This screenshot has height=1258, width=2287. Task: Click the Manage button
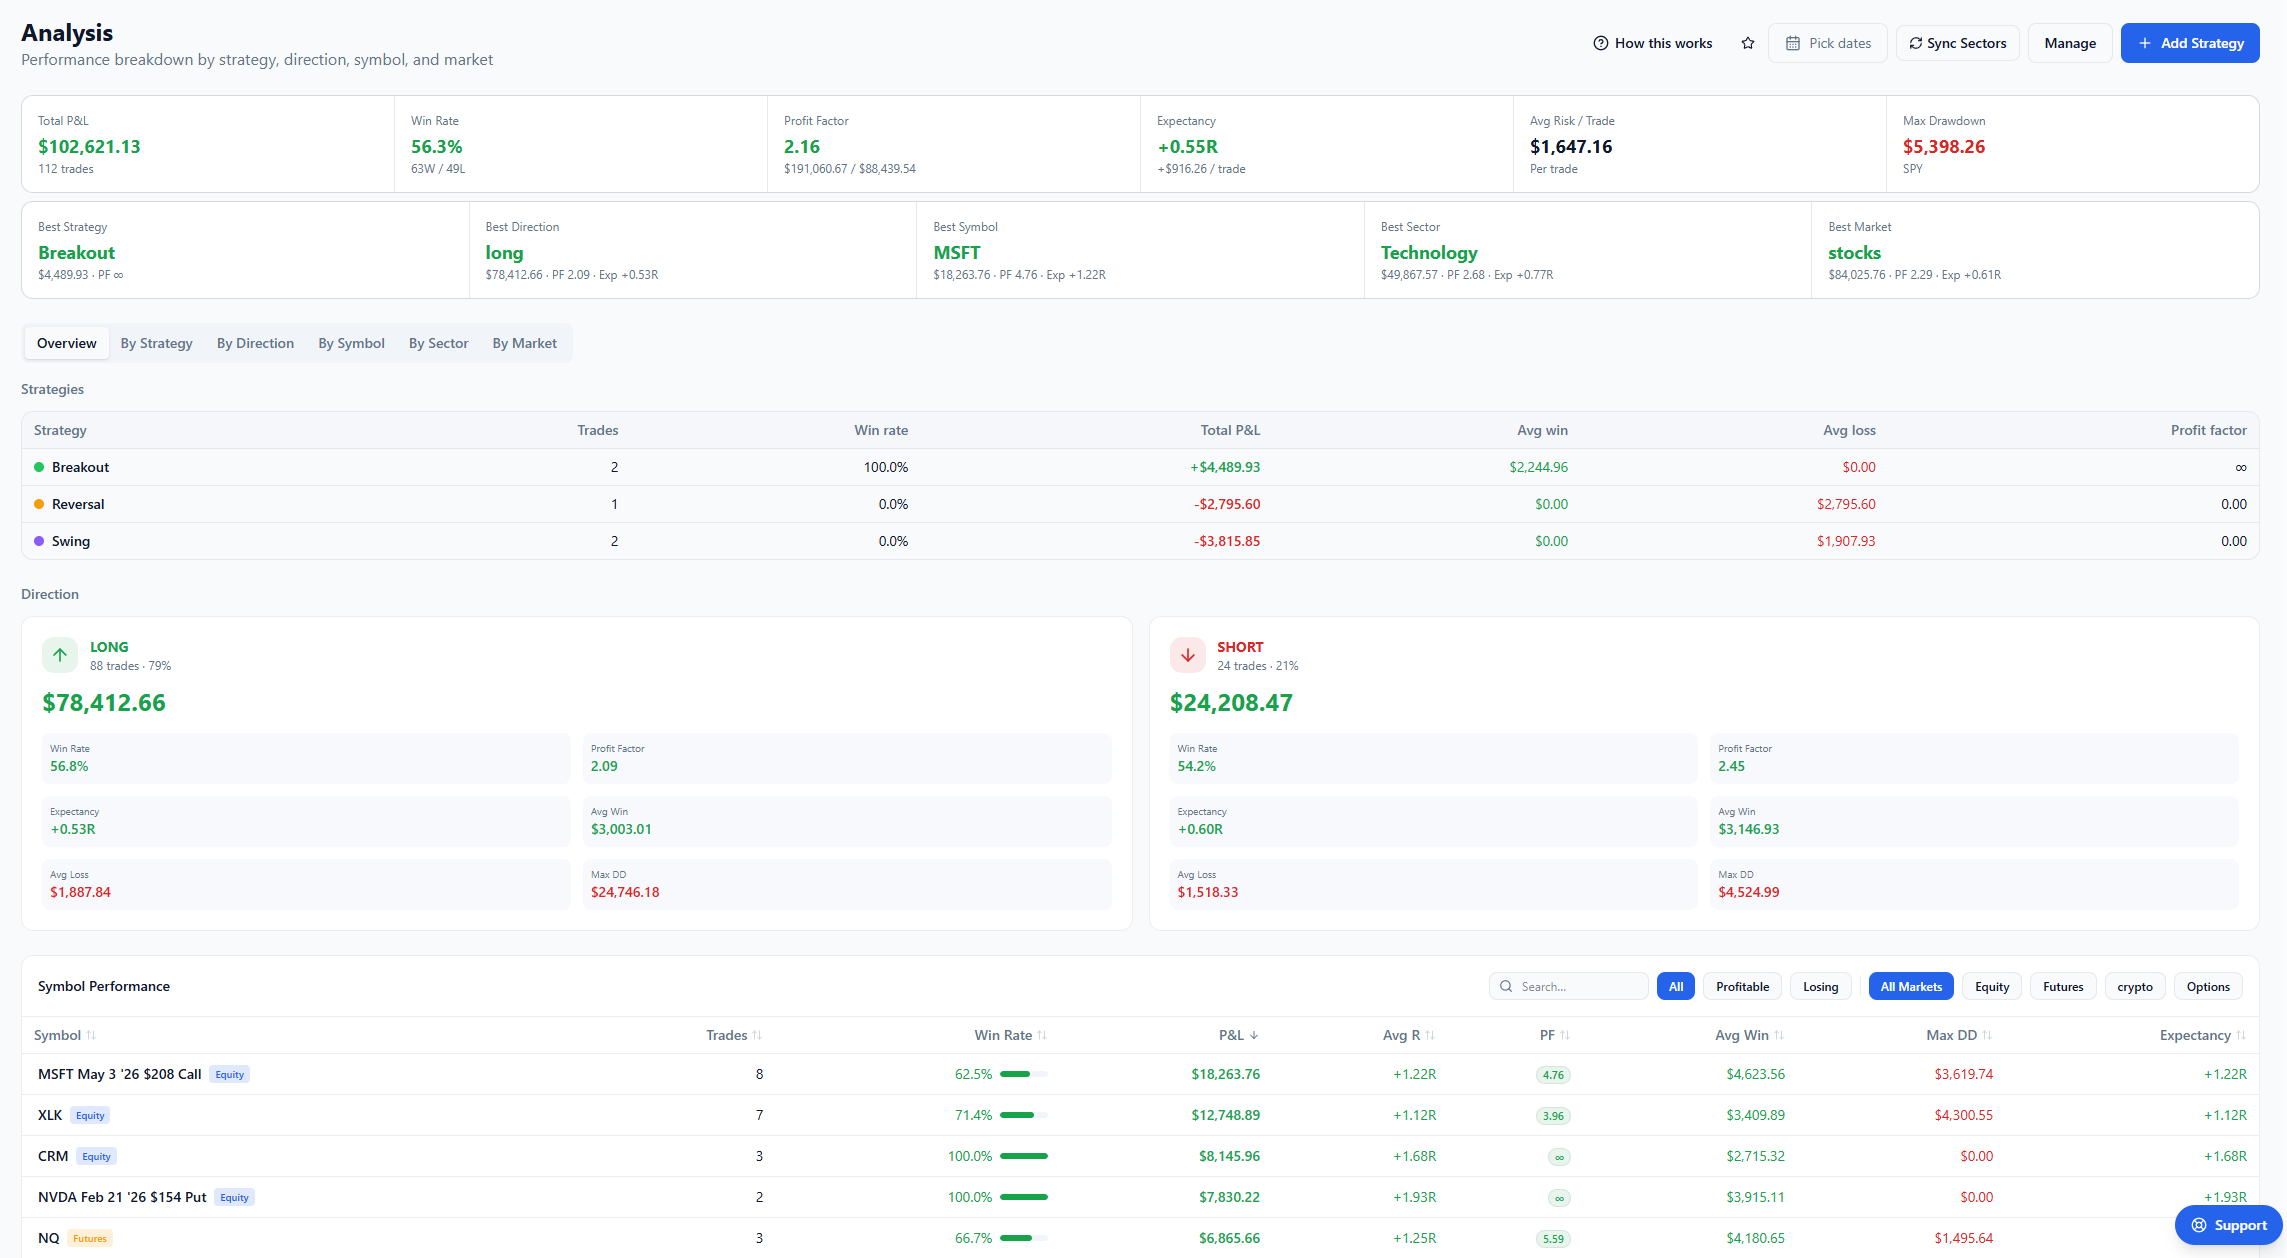tap(2070, 43)
